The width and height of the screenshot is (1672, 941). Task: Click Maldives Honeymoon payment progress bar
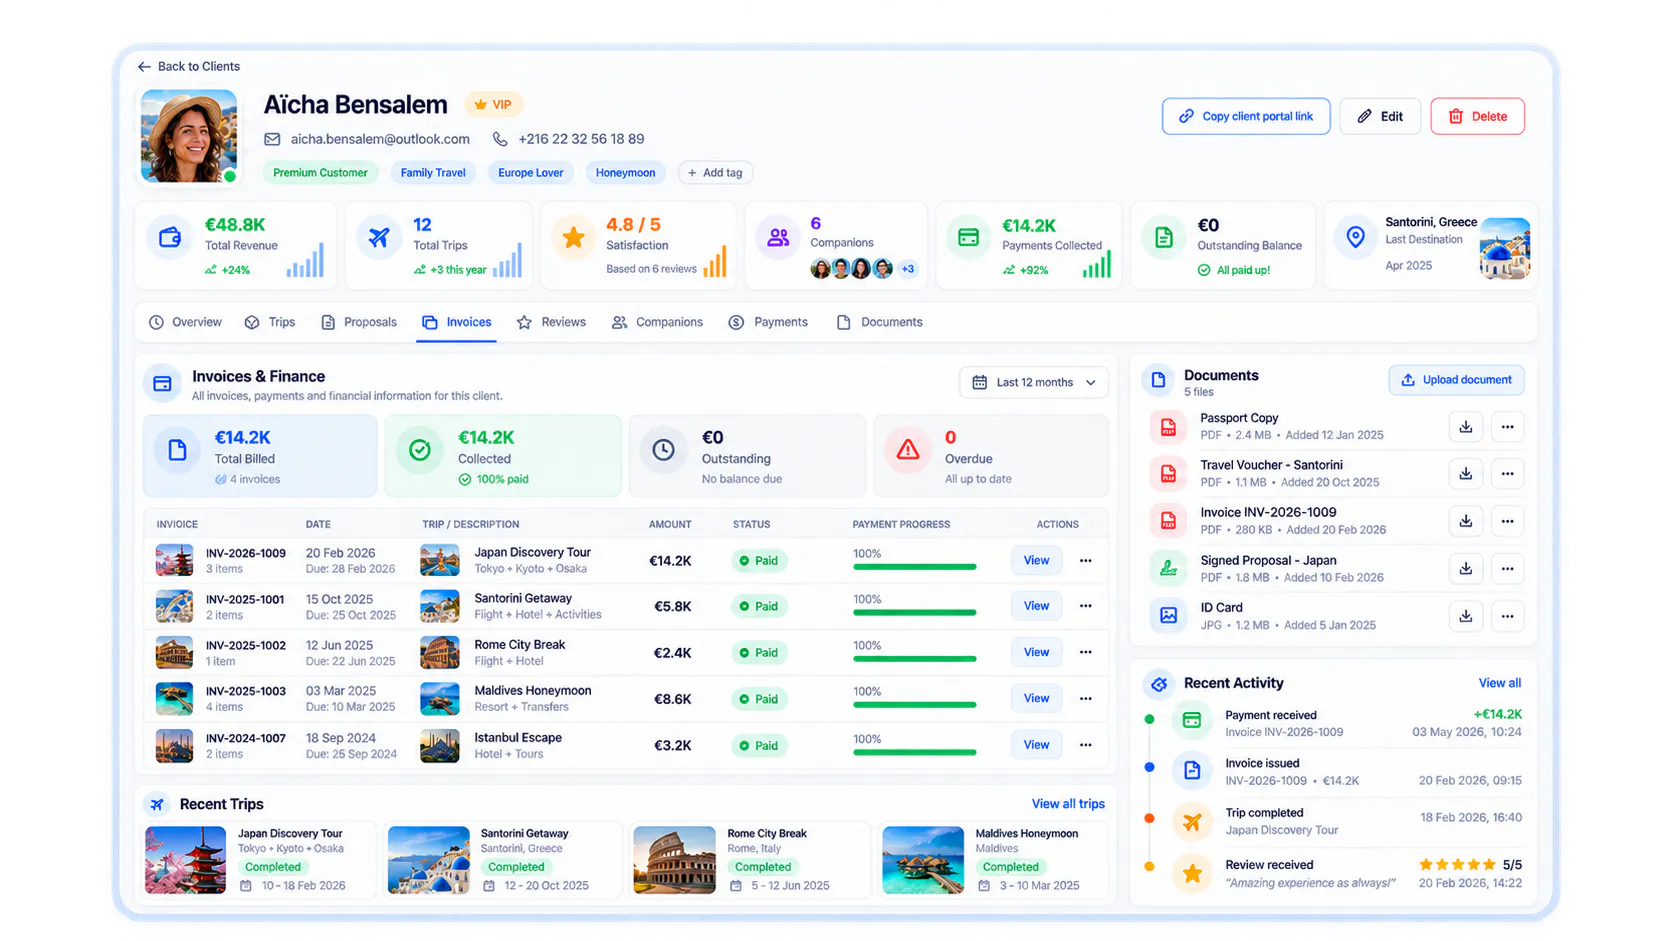[914, 705]
